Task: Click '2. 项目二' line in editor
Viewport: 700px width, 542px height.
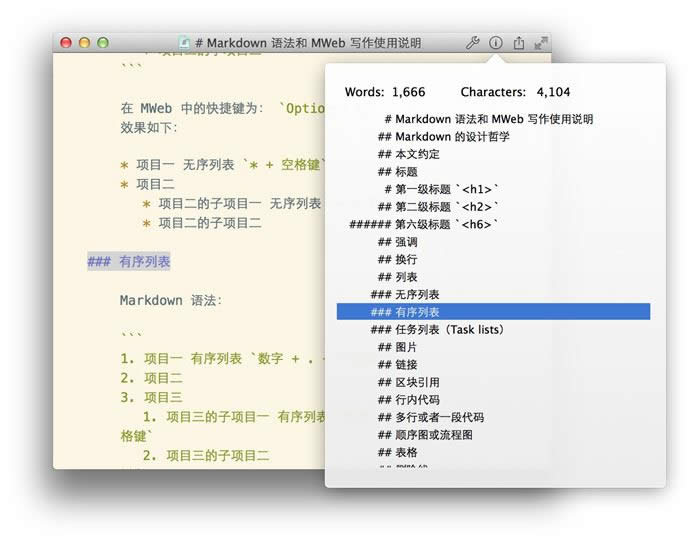Action: [x=151, y=378]
